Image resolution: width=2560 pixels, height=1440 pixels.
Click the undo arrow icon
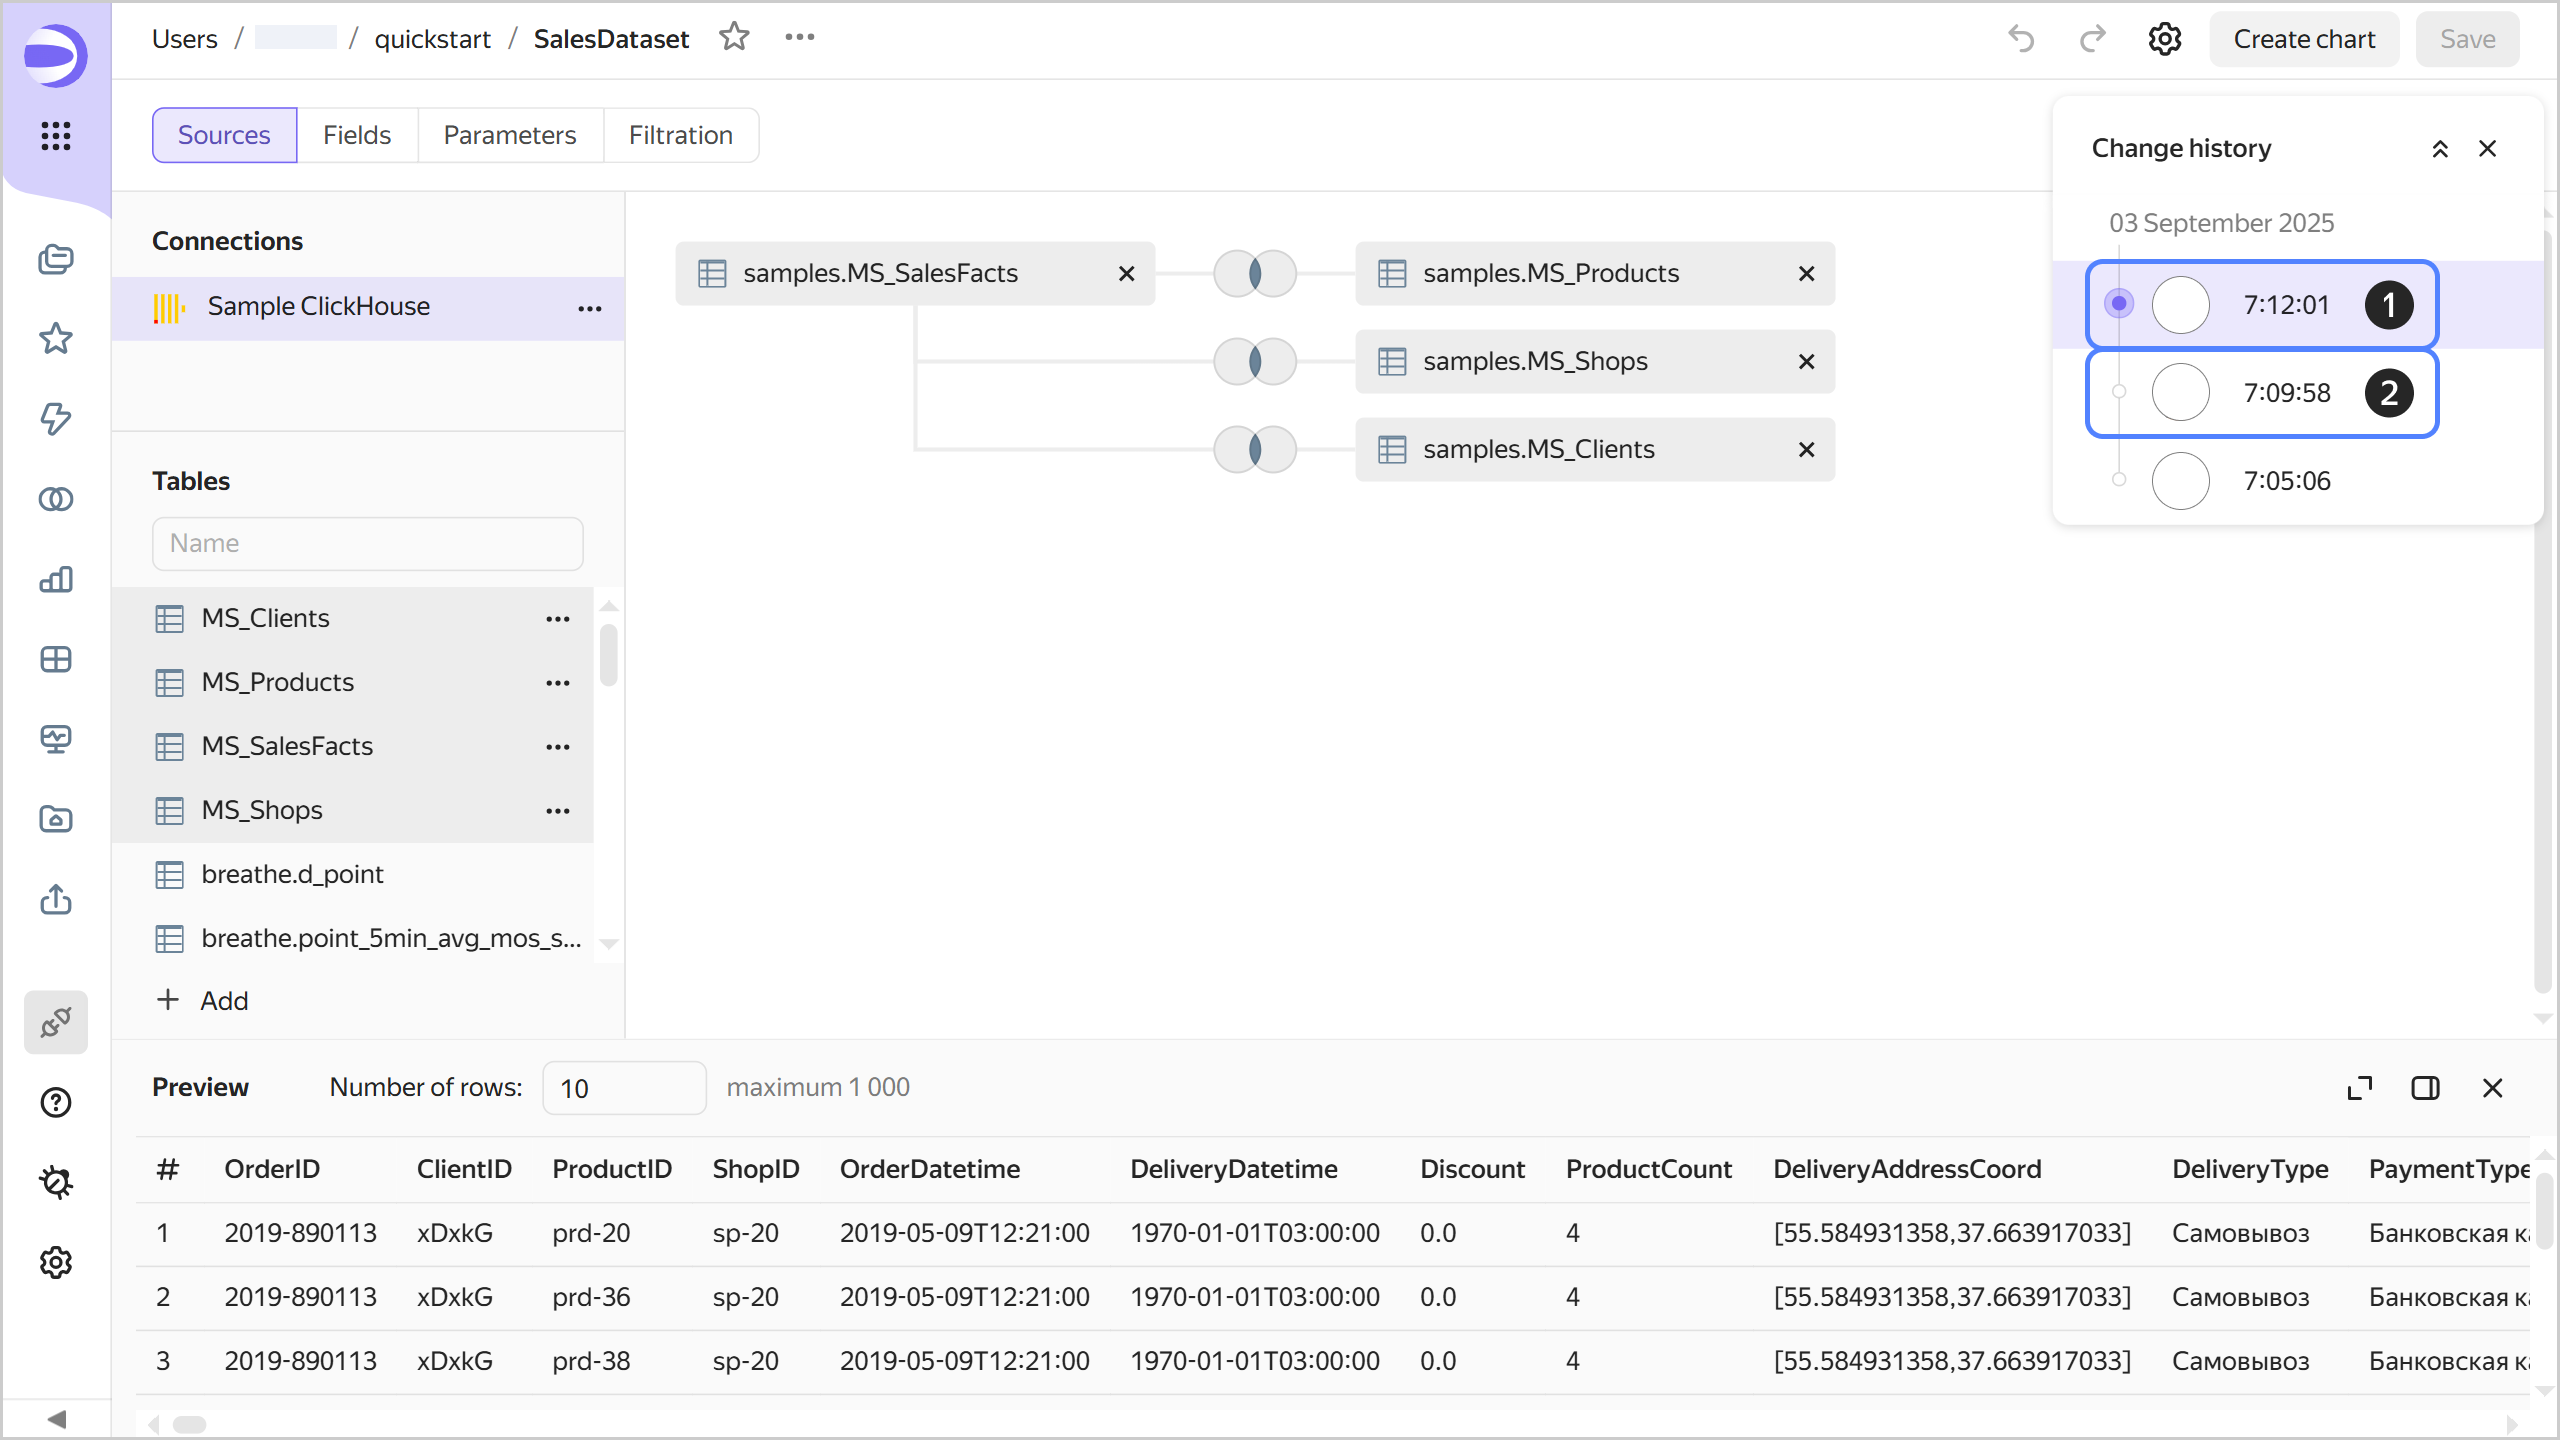point(2021,39)
